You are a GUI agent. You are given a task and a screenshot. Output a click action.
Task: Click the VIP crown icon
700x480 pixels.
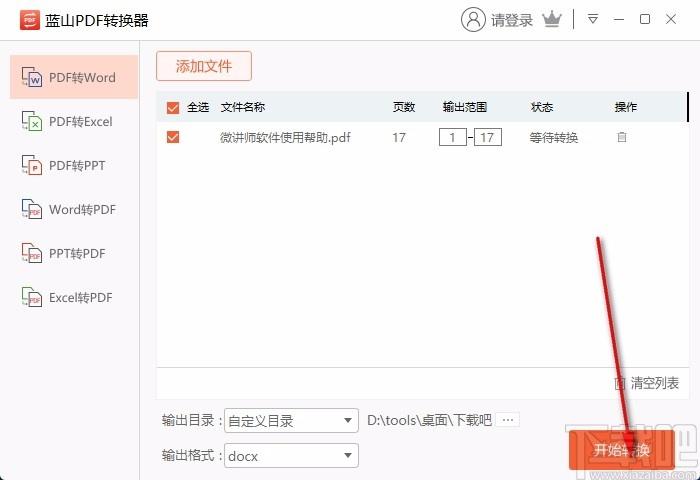click(x=551, y=19)
